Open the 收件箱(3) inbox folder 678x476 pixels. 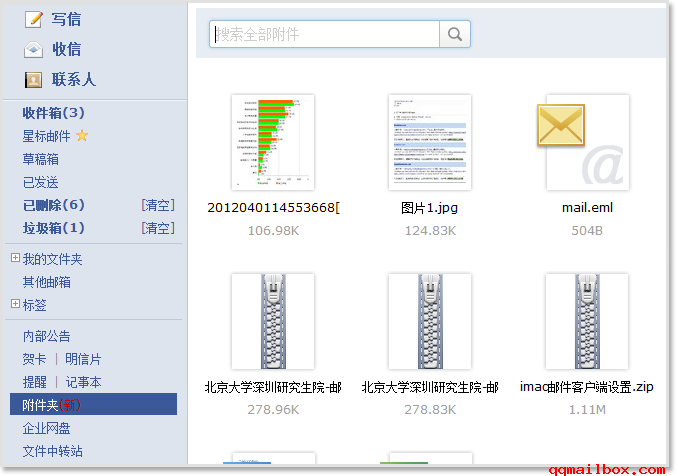pyautogui.click(x=54, y=113)
